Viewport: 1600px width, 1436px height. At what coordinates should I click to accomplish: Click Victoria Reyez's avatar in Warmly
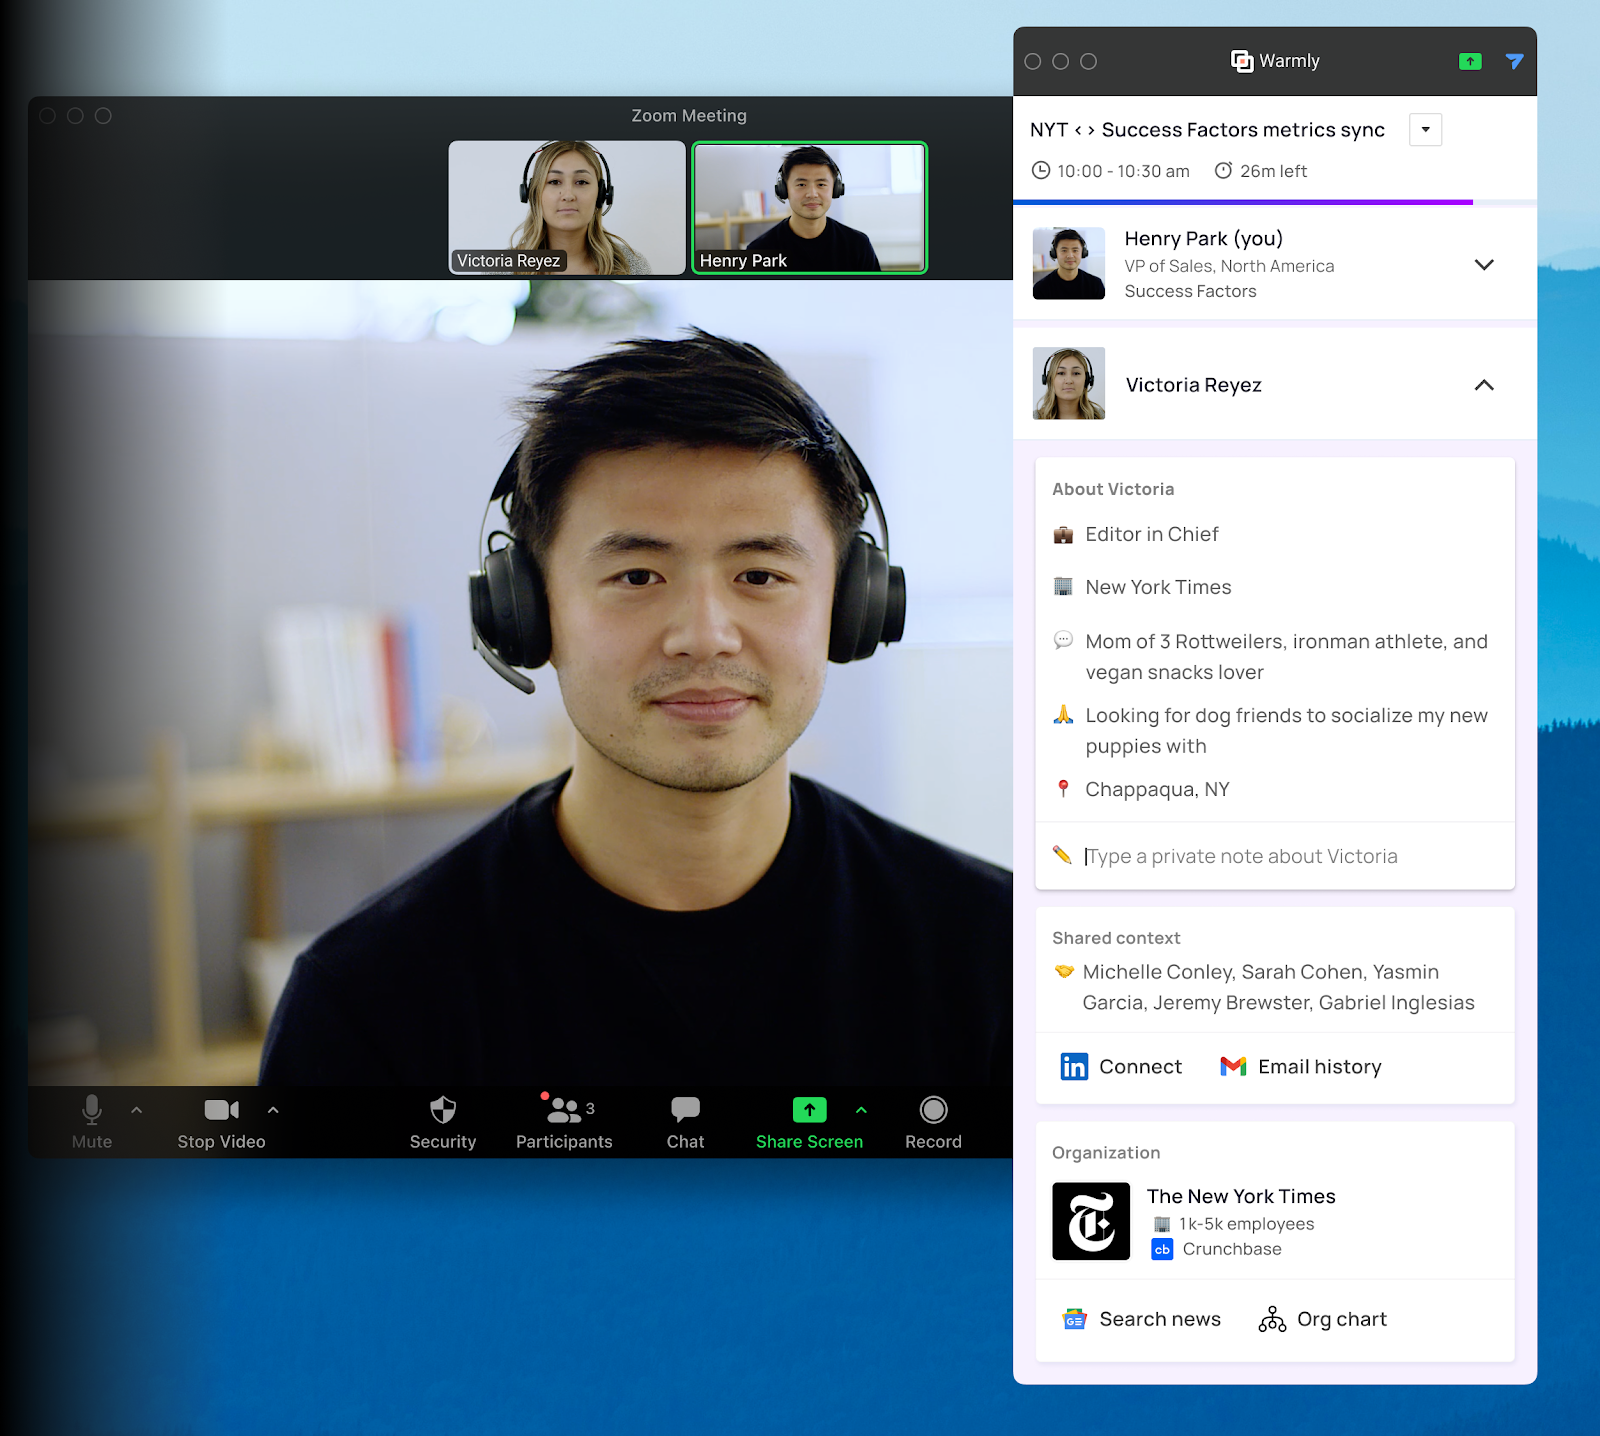tap(1069, 383)
